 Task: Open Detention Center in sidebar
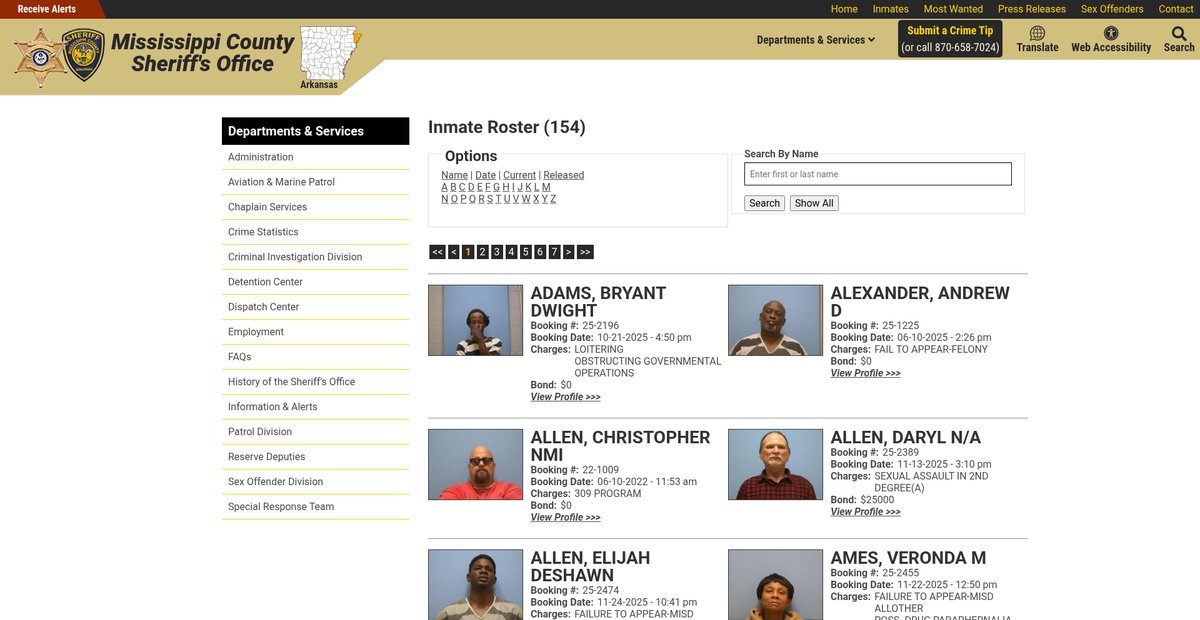pos(315,282)
